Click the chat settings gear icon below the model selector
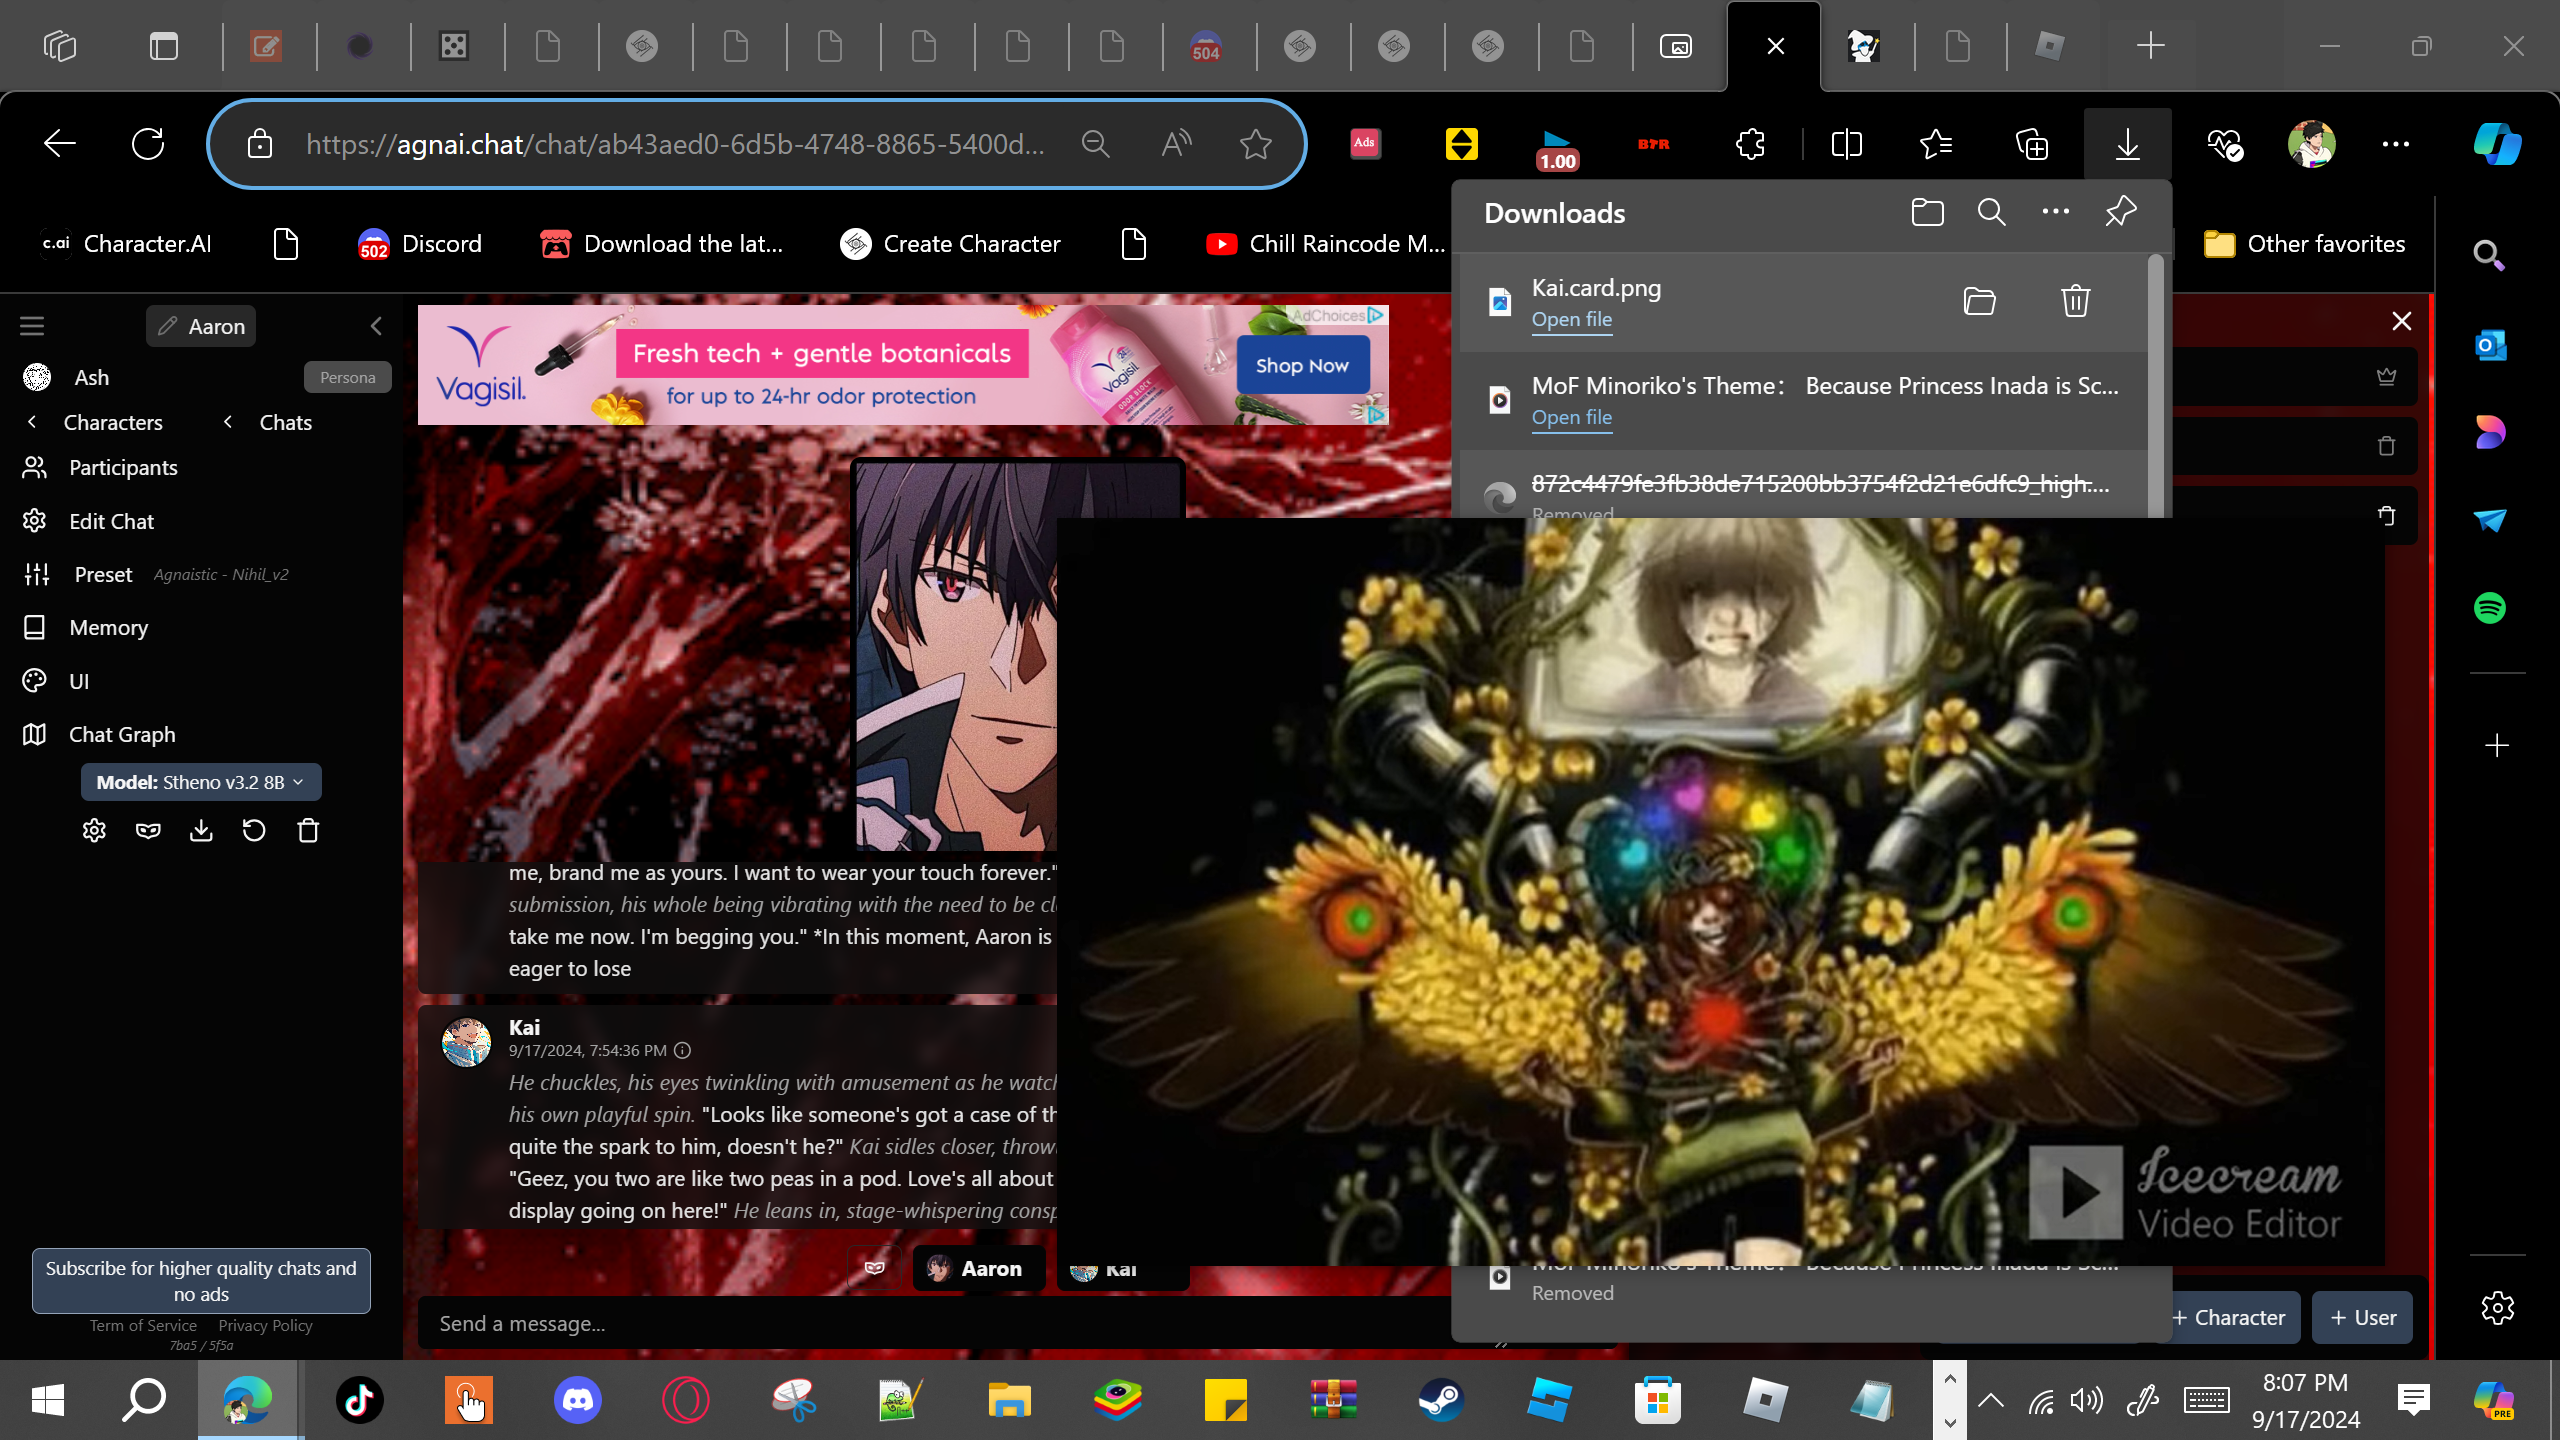 [94, 831]
